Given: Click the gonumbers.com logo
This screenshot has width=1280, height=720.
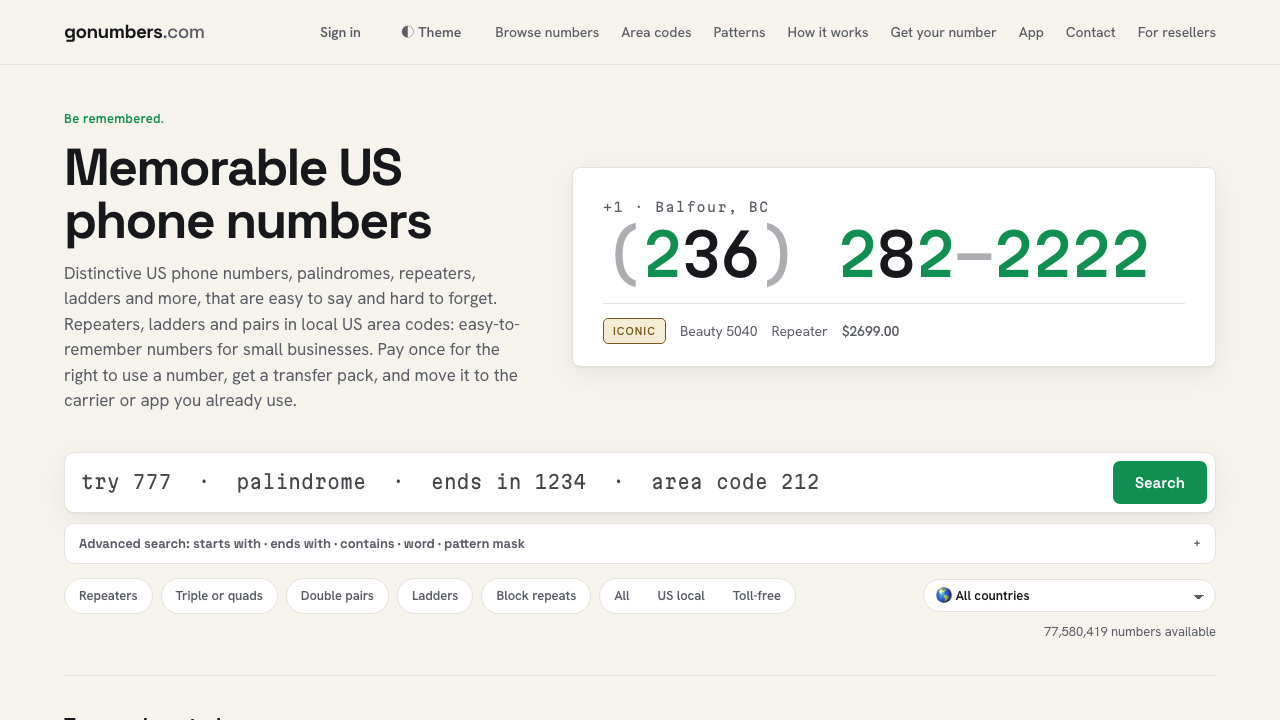Looking at the screenshot, I should point(134,32).
